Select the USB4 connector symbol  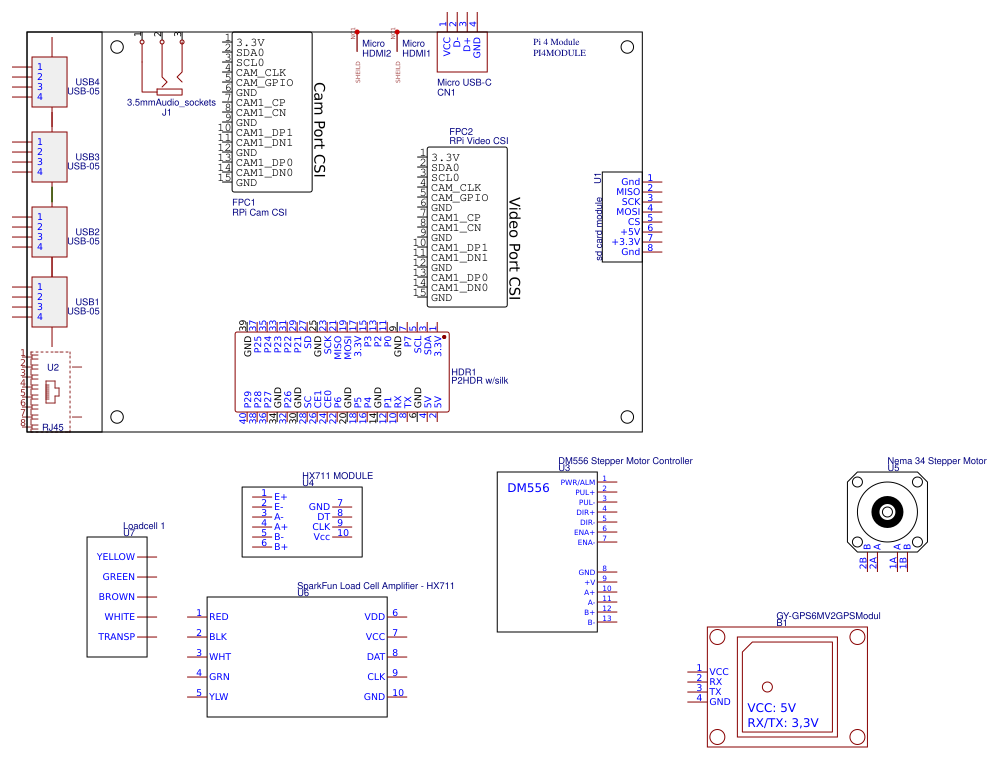coord(50,81)
